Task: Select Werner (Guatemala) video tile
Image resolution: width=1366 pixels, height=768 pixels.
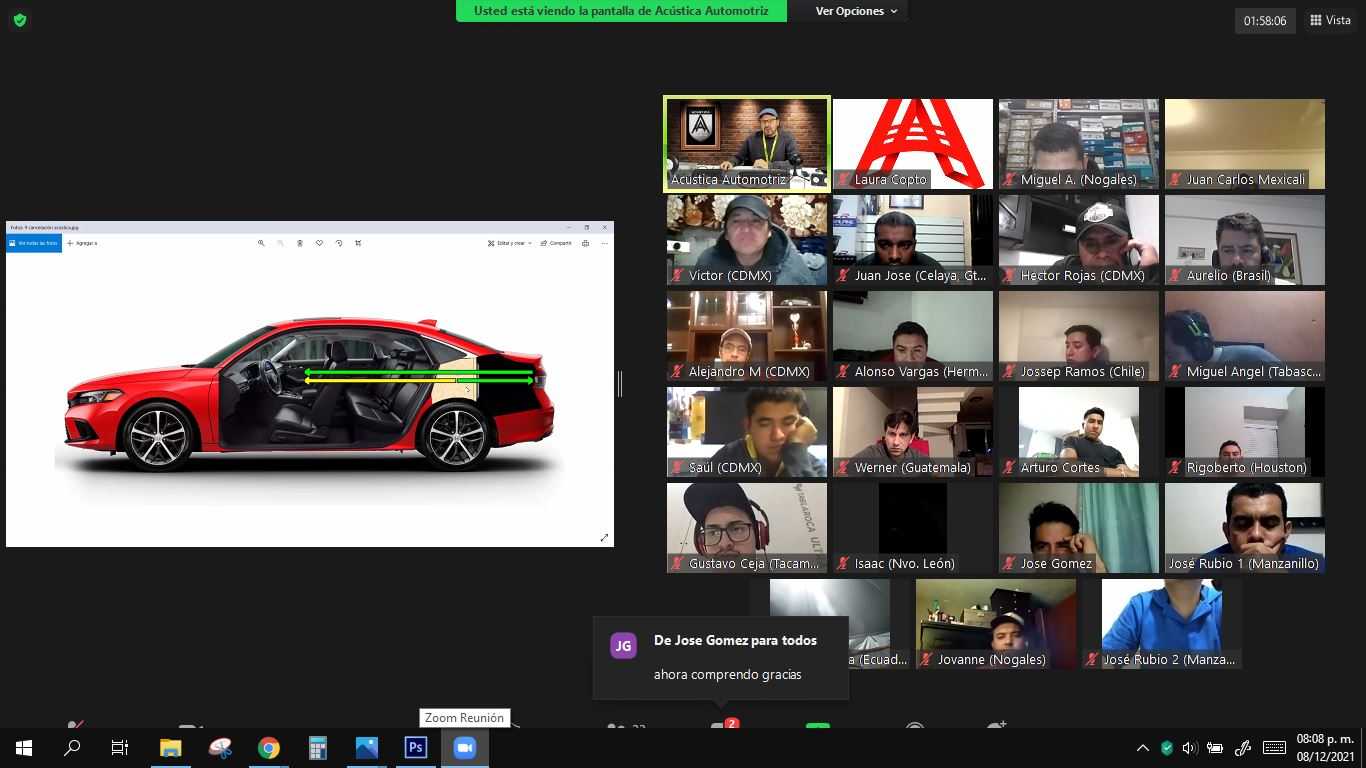Action: click(913, 432)
